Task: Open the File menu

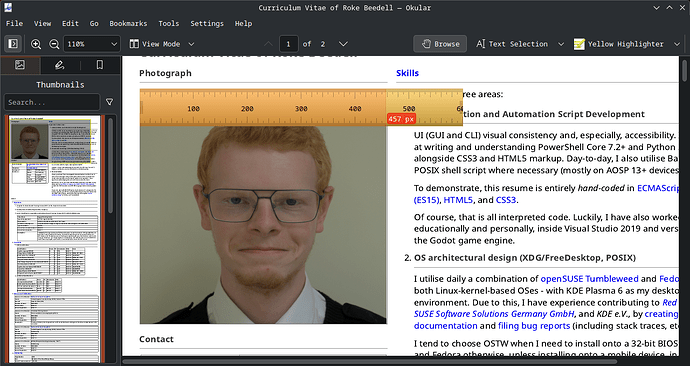Action: click(x=14, y=23)
